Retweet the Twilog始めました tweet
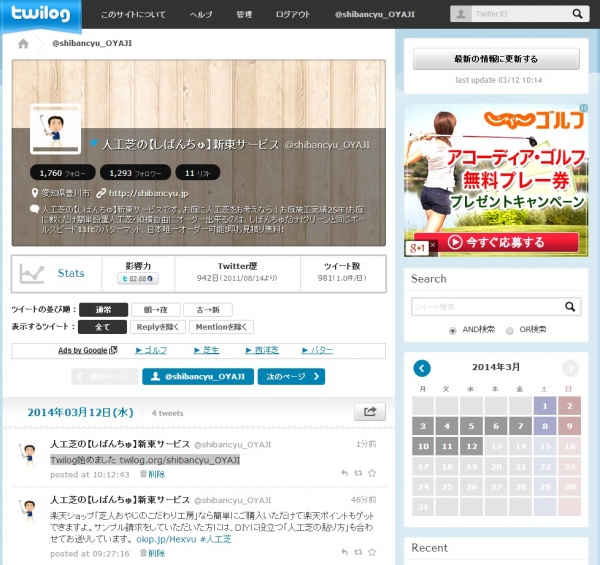Image resolution: width=600 pixels, height=565 pixels. [x=358, y=473]
